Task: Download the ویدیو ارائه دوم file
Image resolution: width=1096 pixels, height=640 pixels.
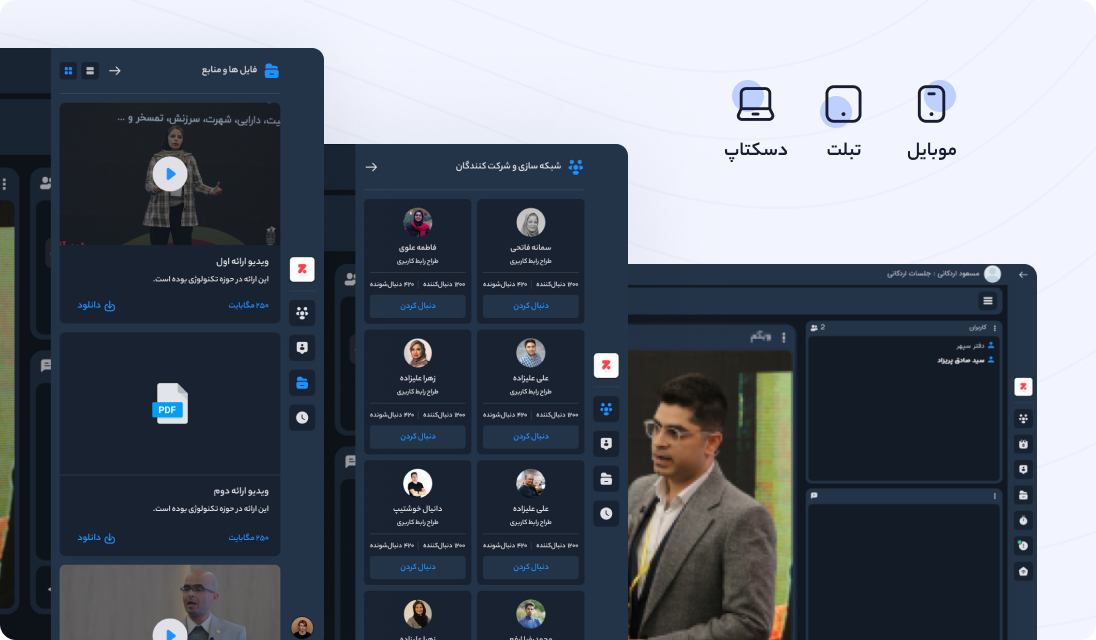Action: (96, 537)
